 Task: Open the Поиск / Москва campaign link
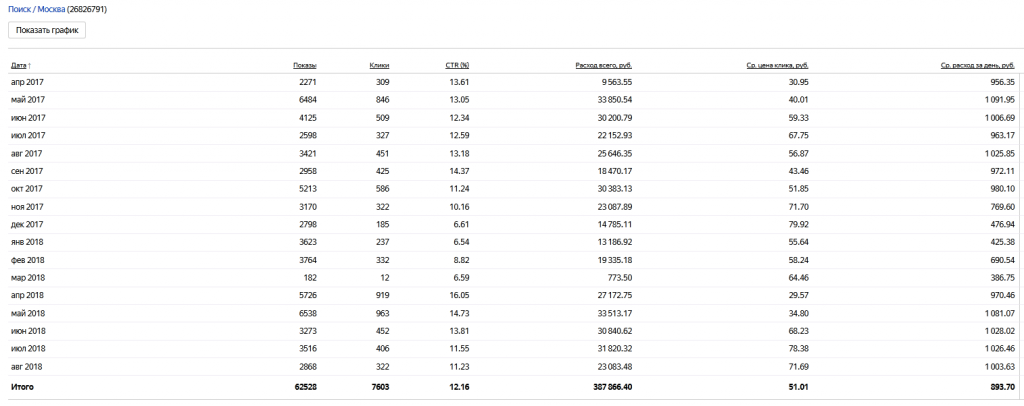tap(36, 9)
